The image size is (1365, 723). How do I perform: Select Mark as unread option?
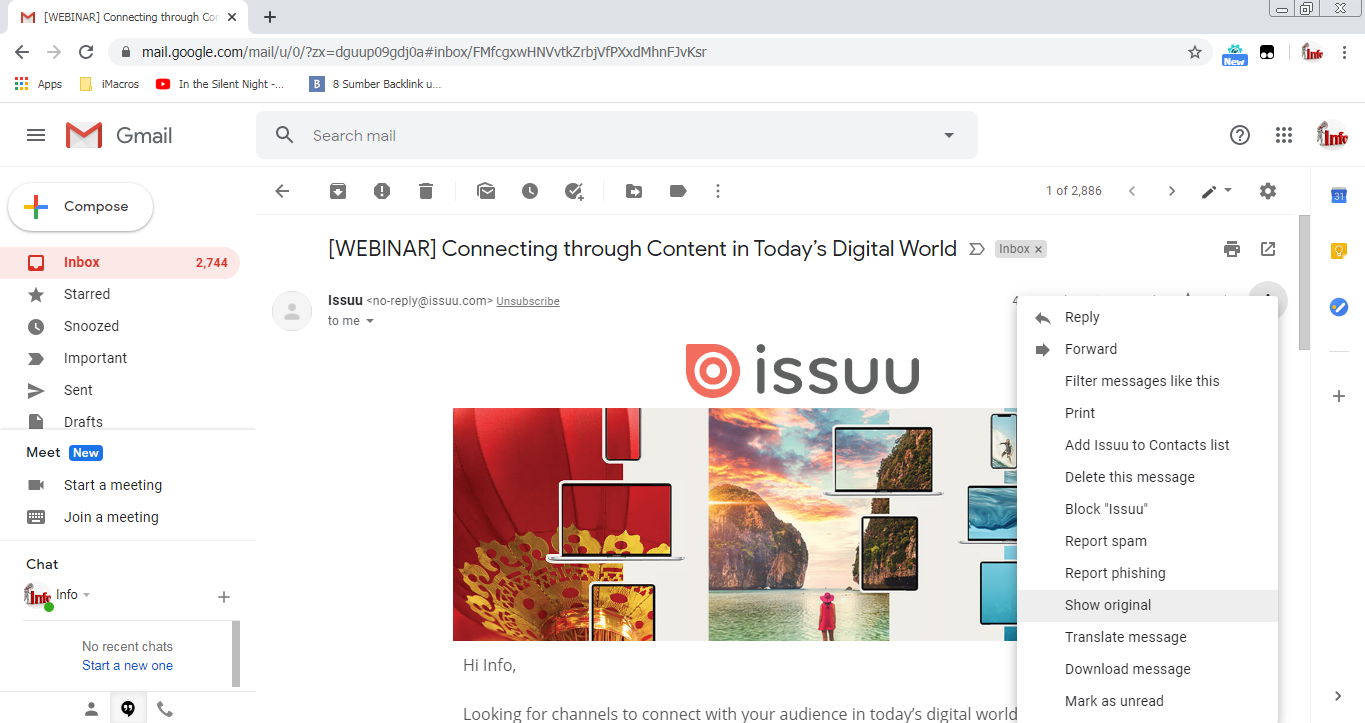click(1147, 701)
